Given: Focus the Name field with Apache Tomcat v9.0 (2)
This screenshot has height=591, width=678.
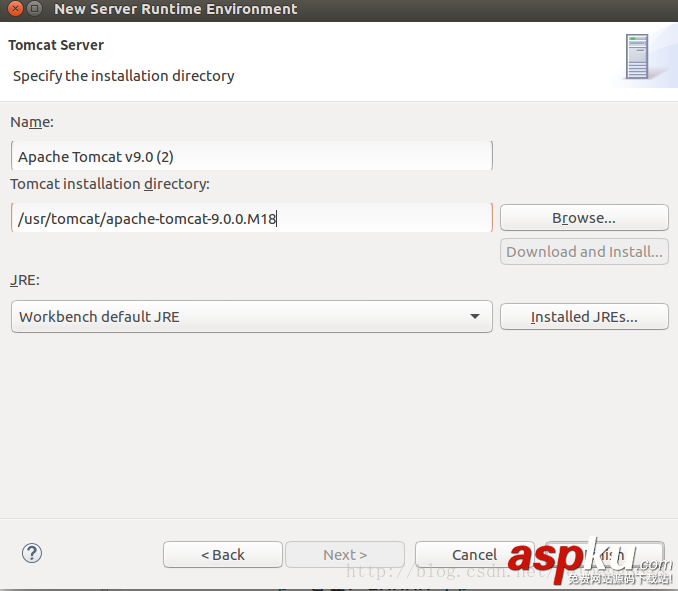Looking at the screenshot, I should coord(252,156).
